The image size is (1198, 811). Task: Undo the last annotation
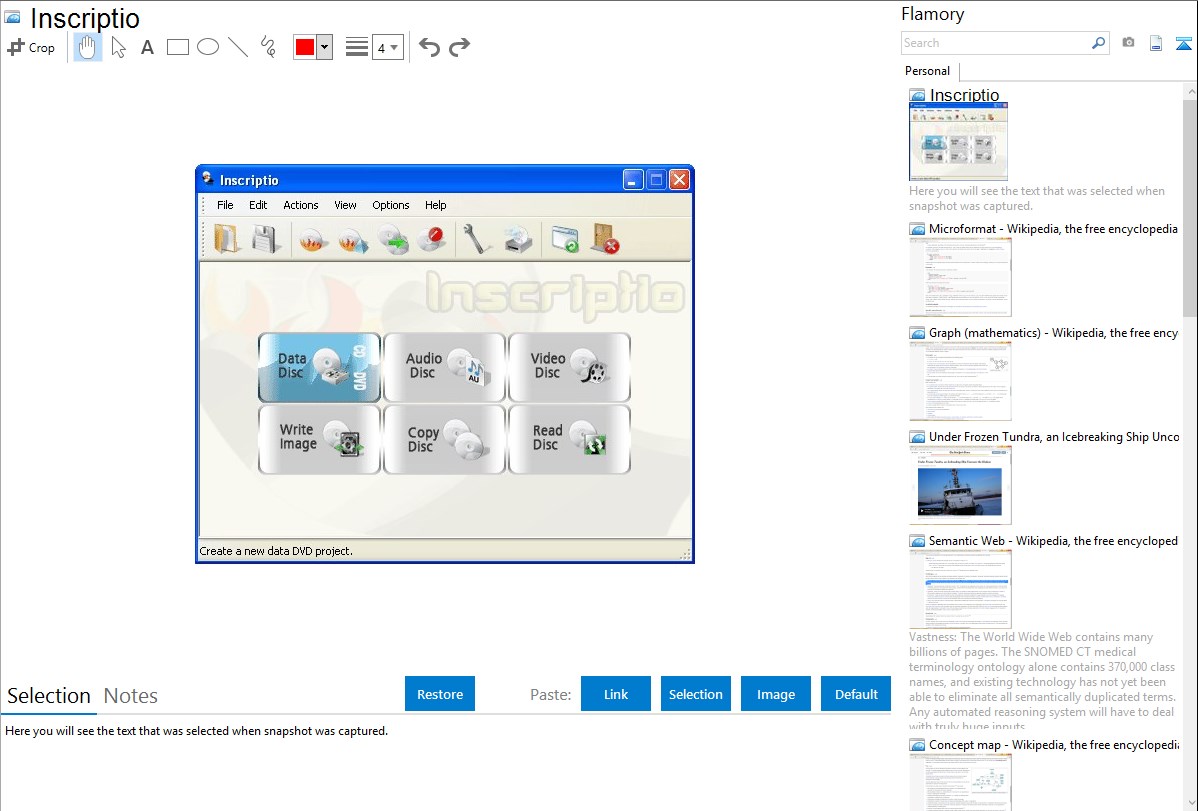(x=429, y=47)
